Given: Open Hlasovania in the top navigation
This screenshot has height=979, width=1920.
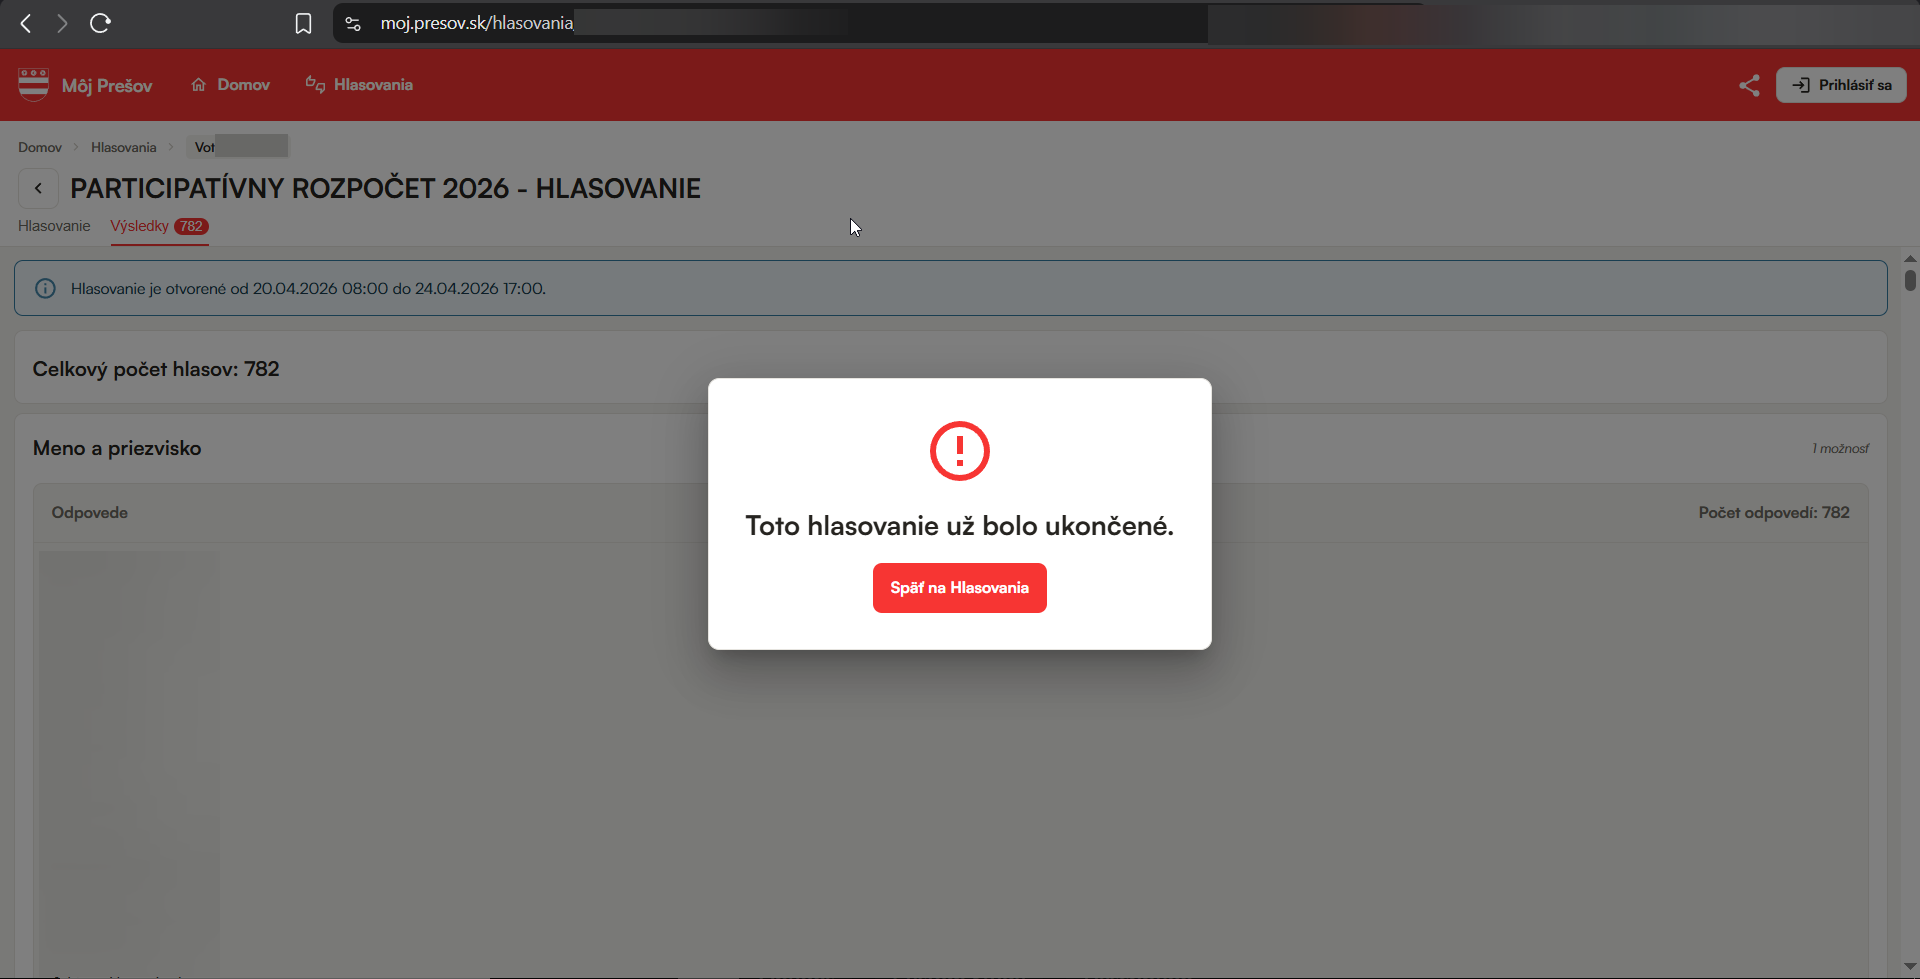Looking at the screenshot, I should 359,85.
